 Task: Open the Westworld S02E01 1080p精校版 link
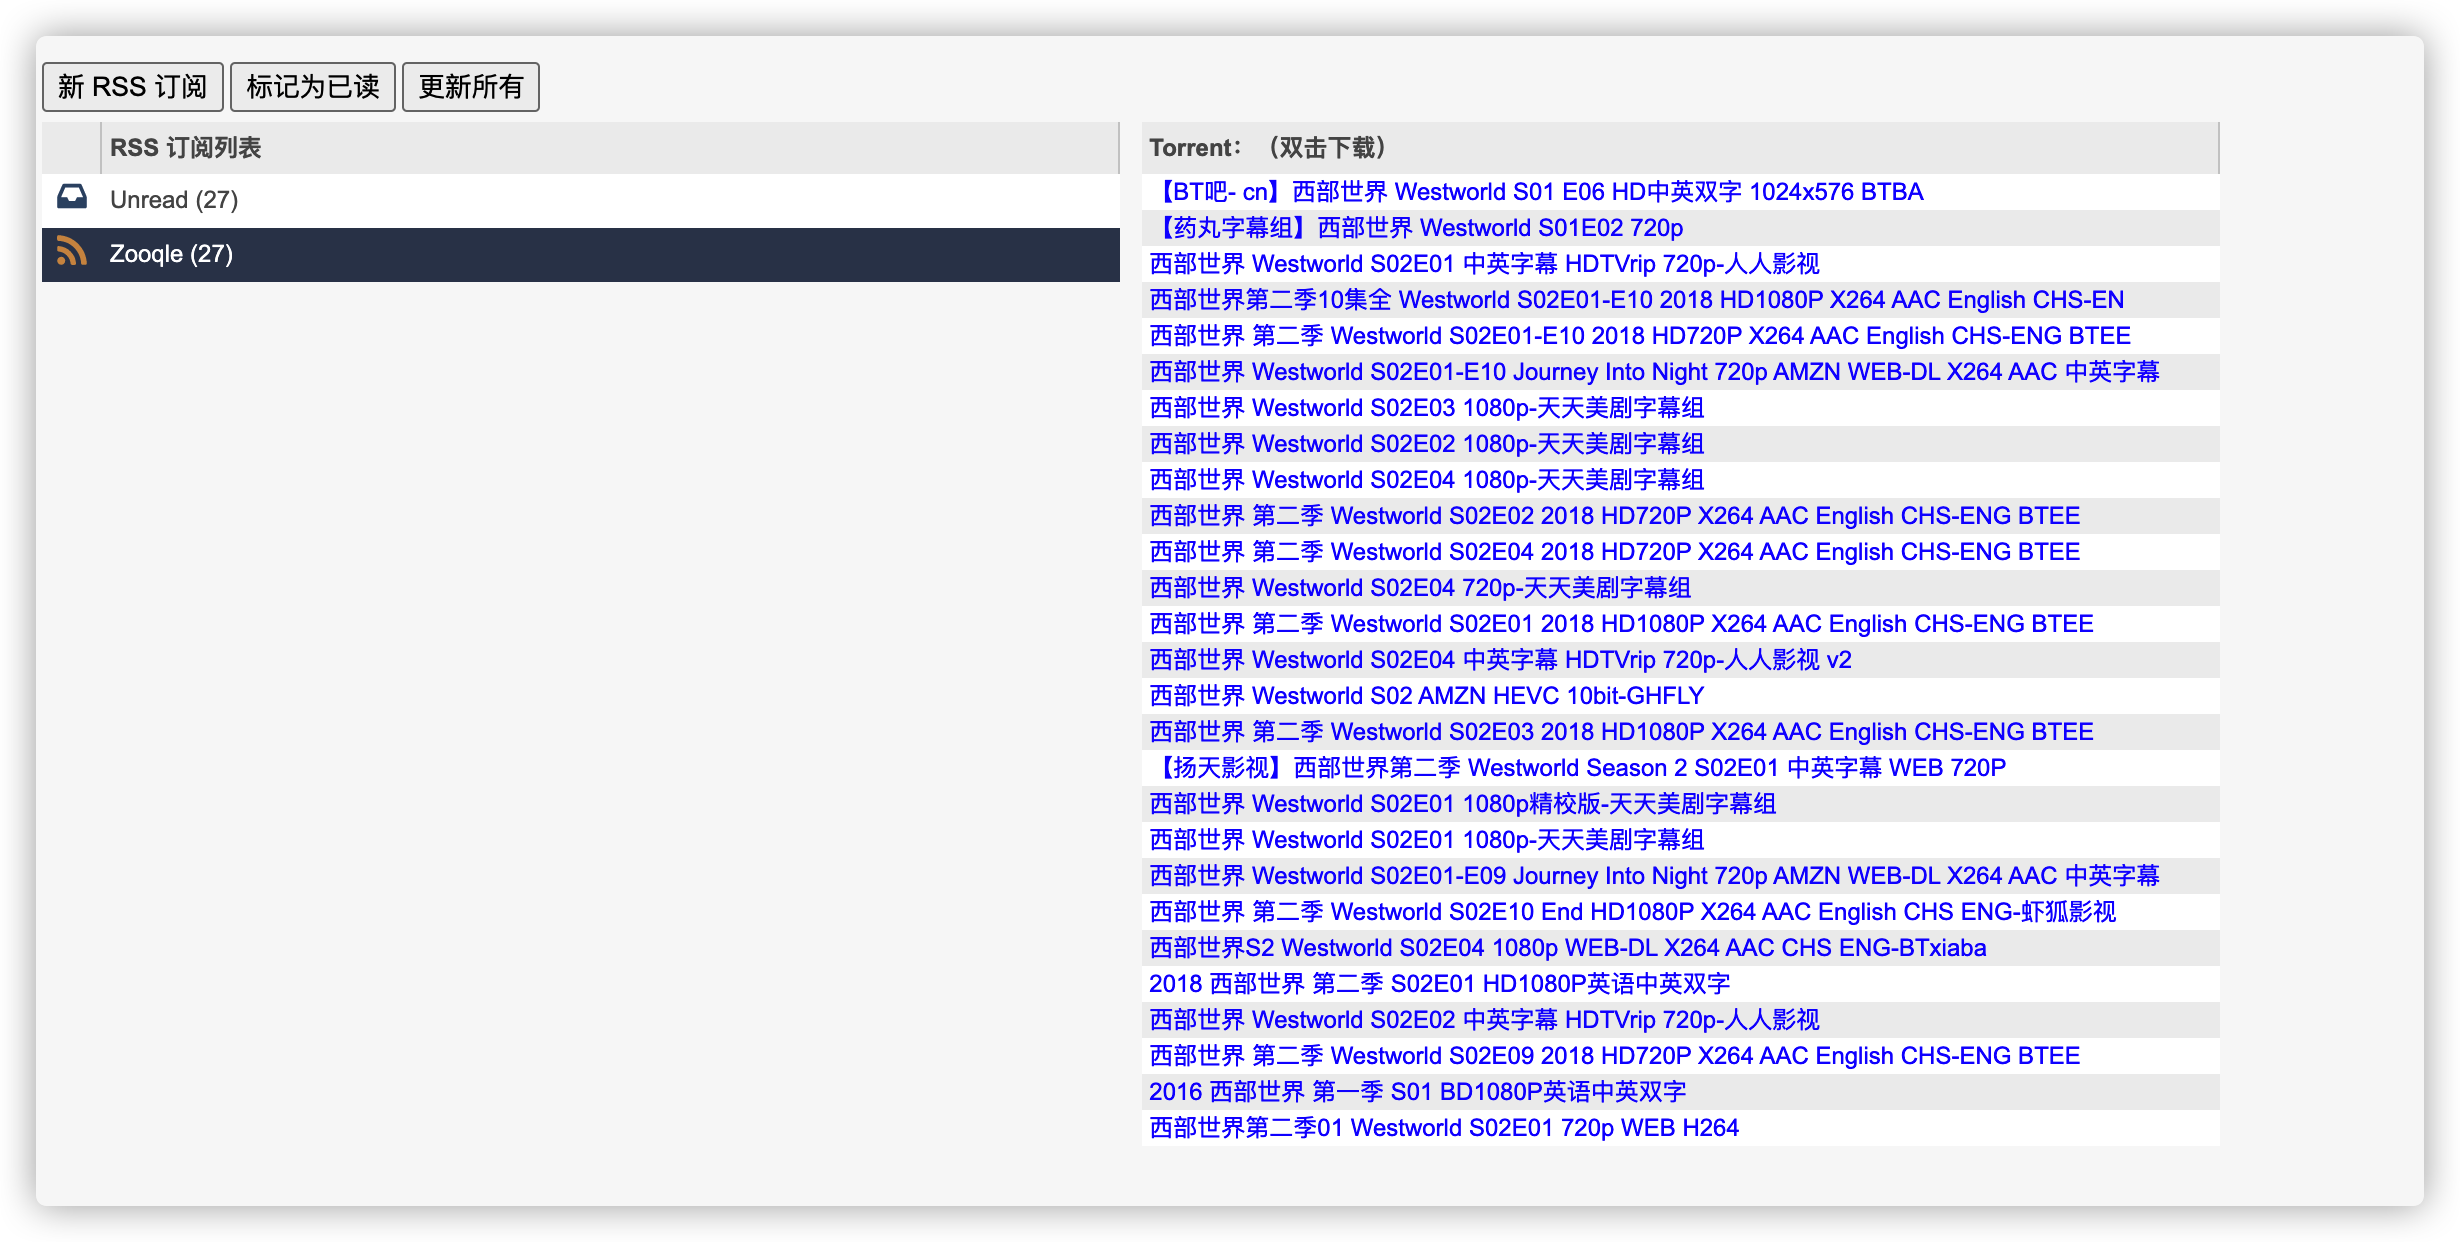pyautogui.click(x=1463, y=804)
